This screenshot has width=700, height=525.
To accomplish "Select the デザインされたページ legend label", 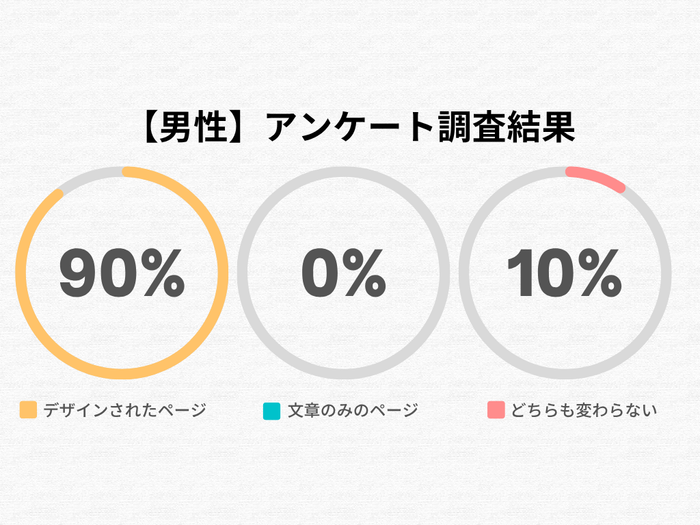I will tap(124, 410).
